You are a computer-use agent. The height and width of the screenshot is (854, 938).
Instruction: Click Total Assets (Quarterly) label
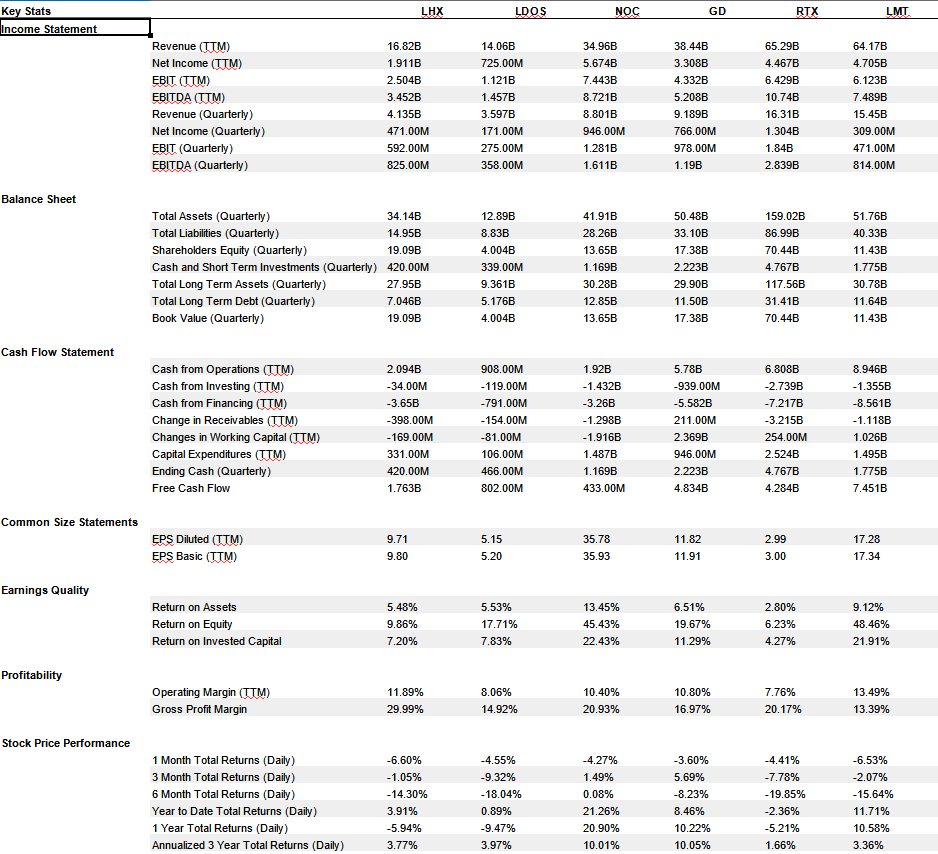pos(211,216)
